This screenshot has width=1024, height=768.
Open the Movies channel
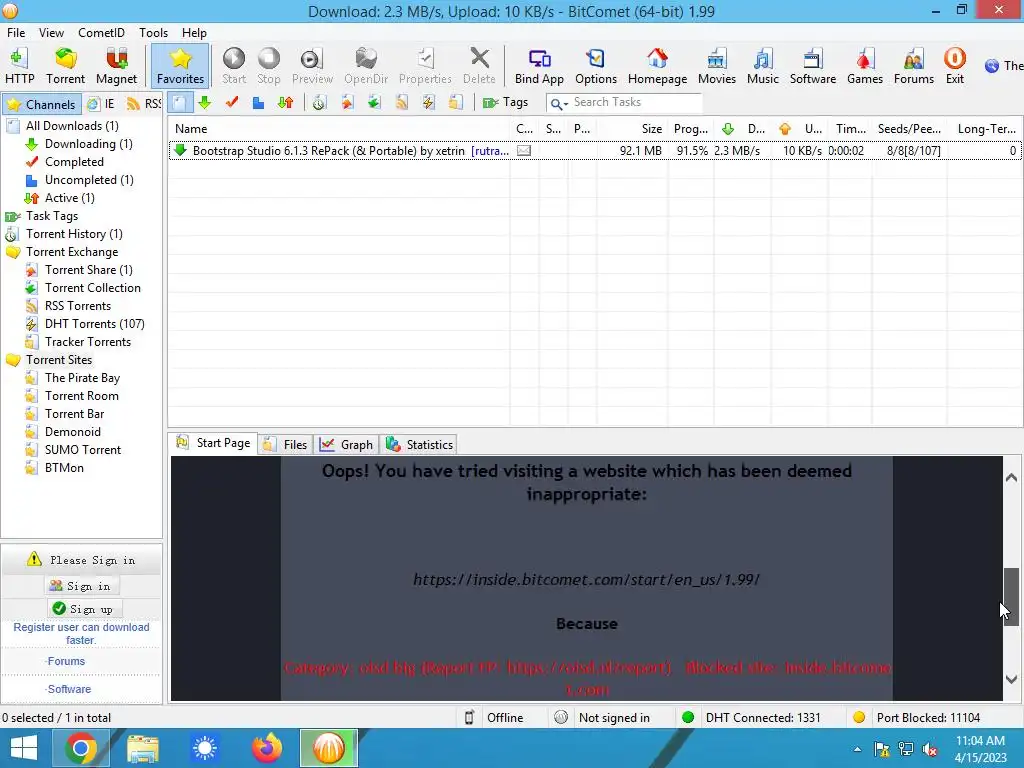[716, 66]
